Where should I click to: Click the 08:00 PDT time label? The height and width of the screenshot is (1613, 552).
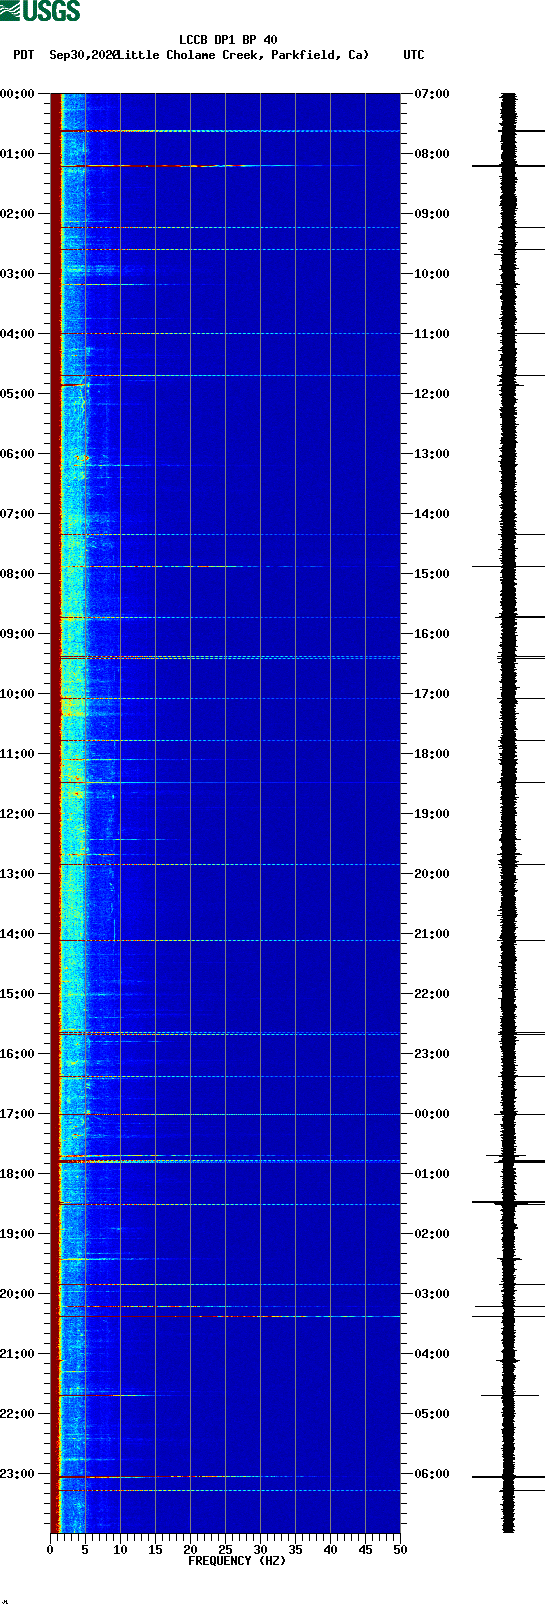[x=18, y=574]
